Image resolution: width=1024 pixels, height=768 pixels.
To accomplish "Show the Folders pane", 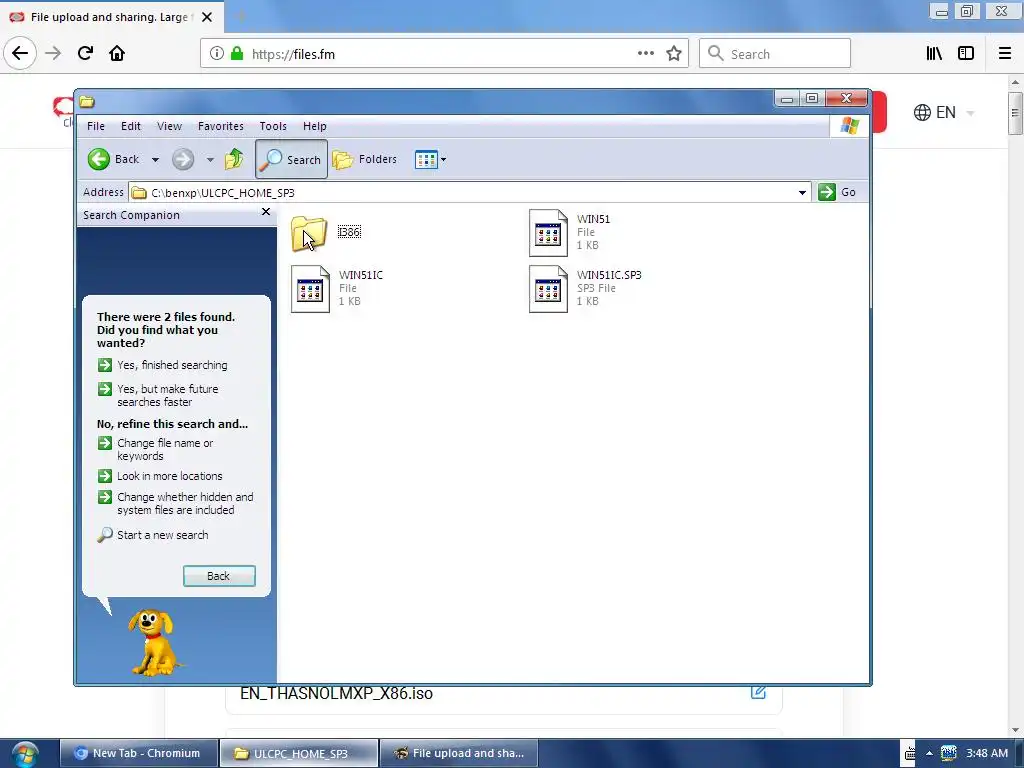I will (364, 159).
